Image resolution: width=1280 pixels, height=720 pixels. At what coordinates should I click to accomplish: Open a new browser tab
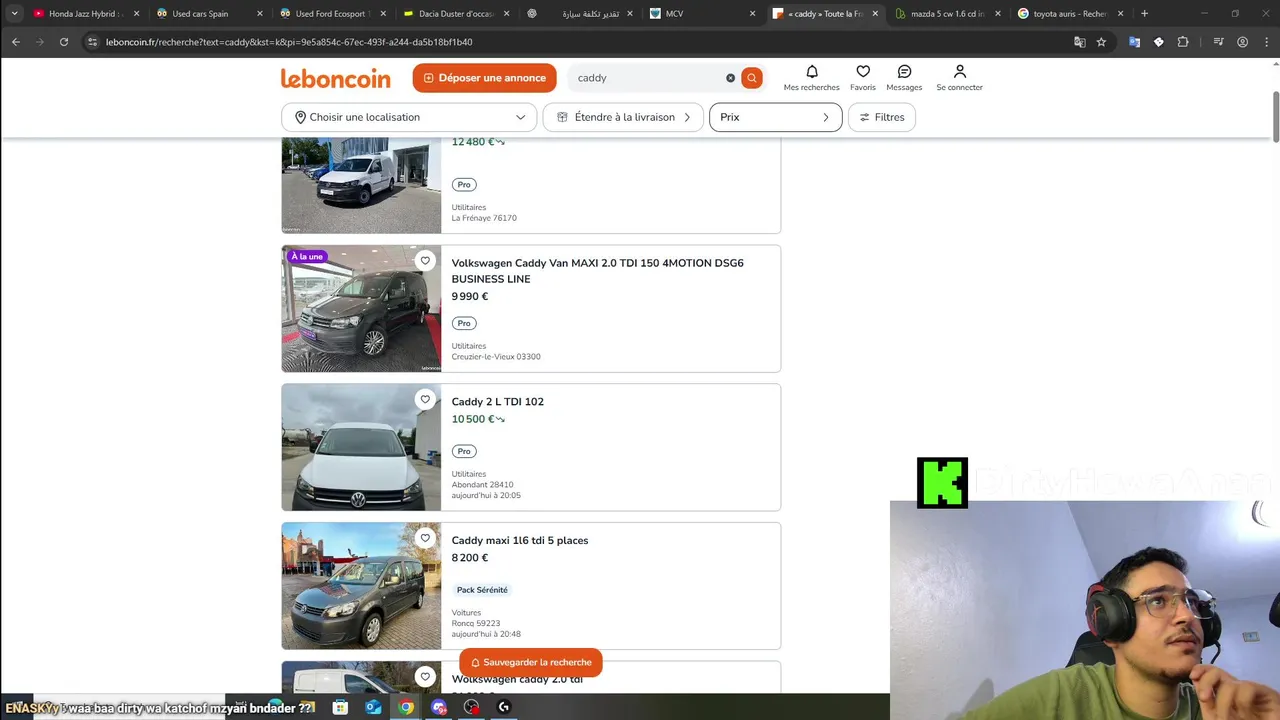coord(1144,14)
